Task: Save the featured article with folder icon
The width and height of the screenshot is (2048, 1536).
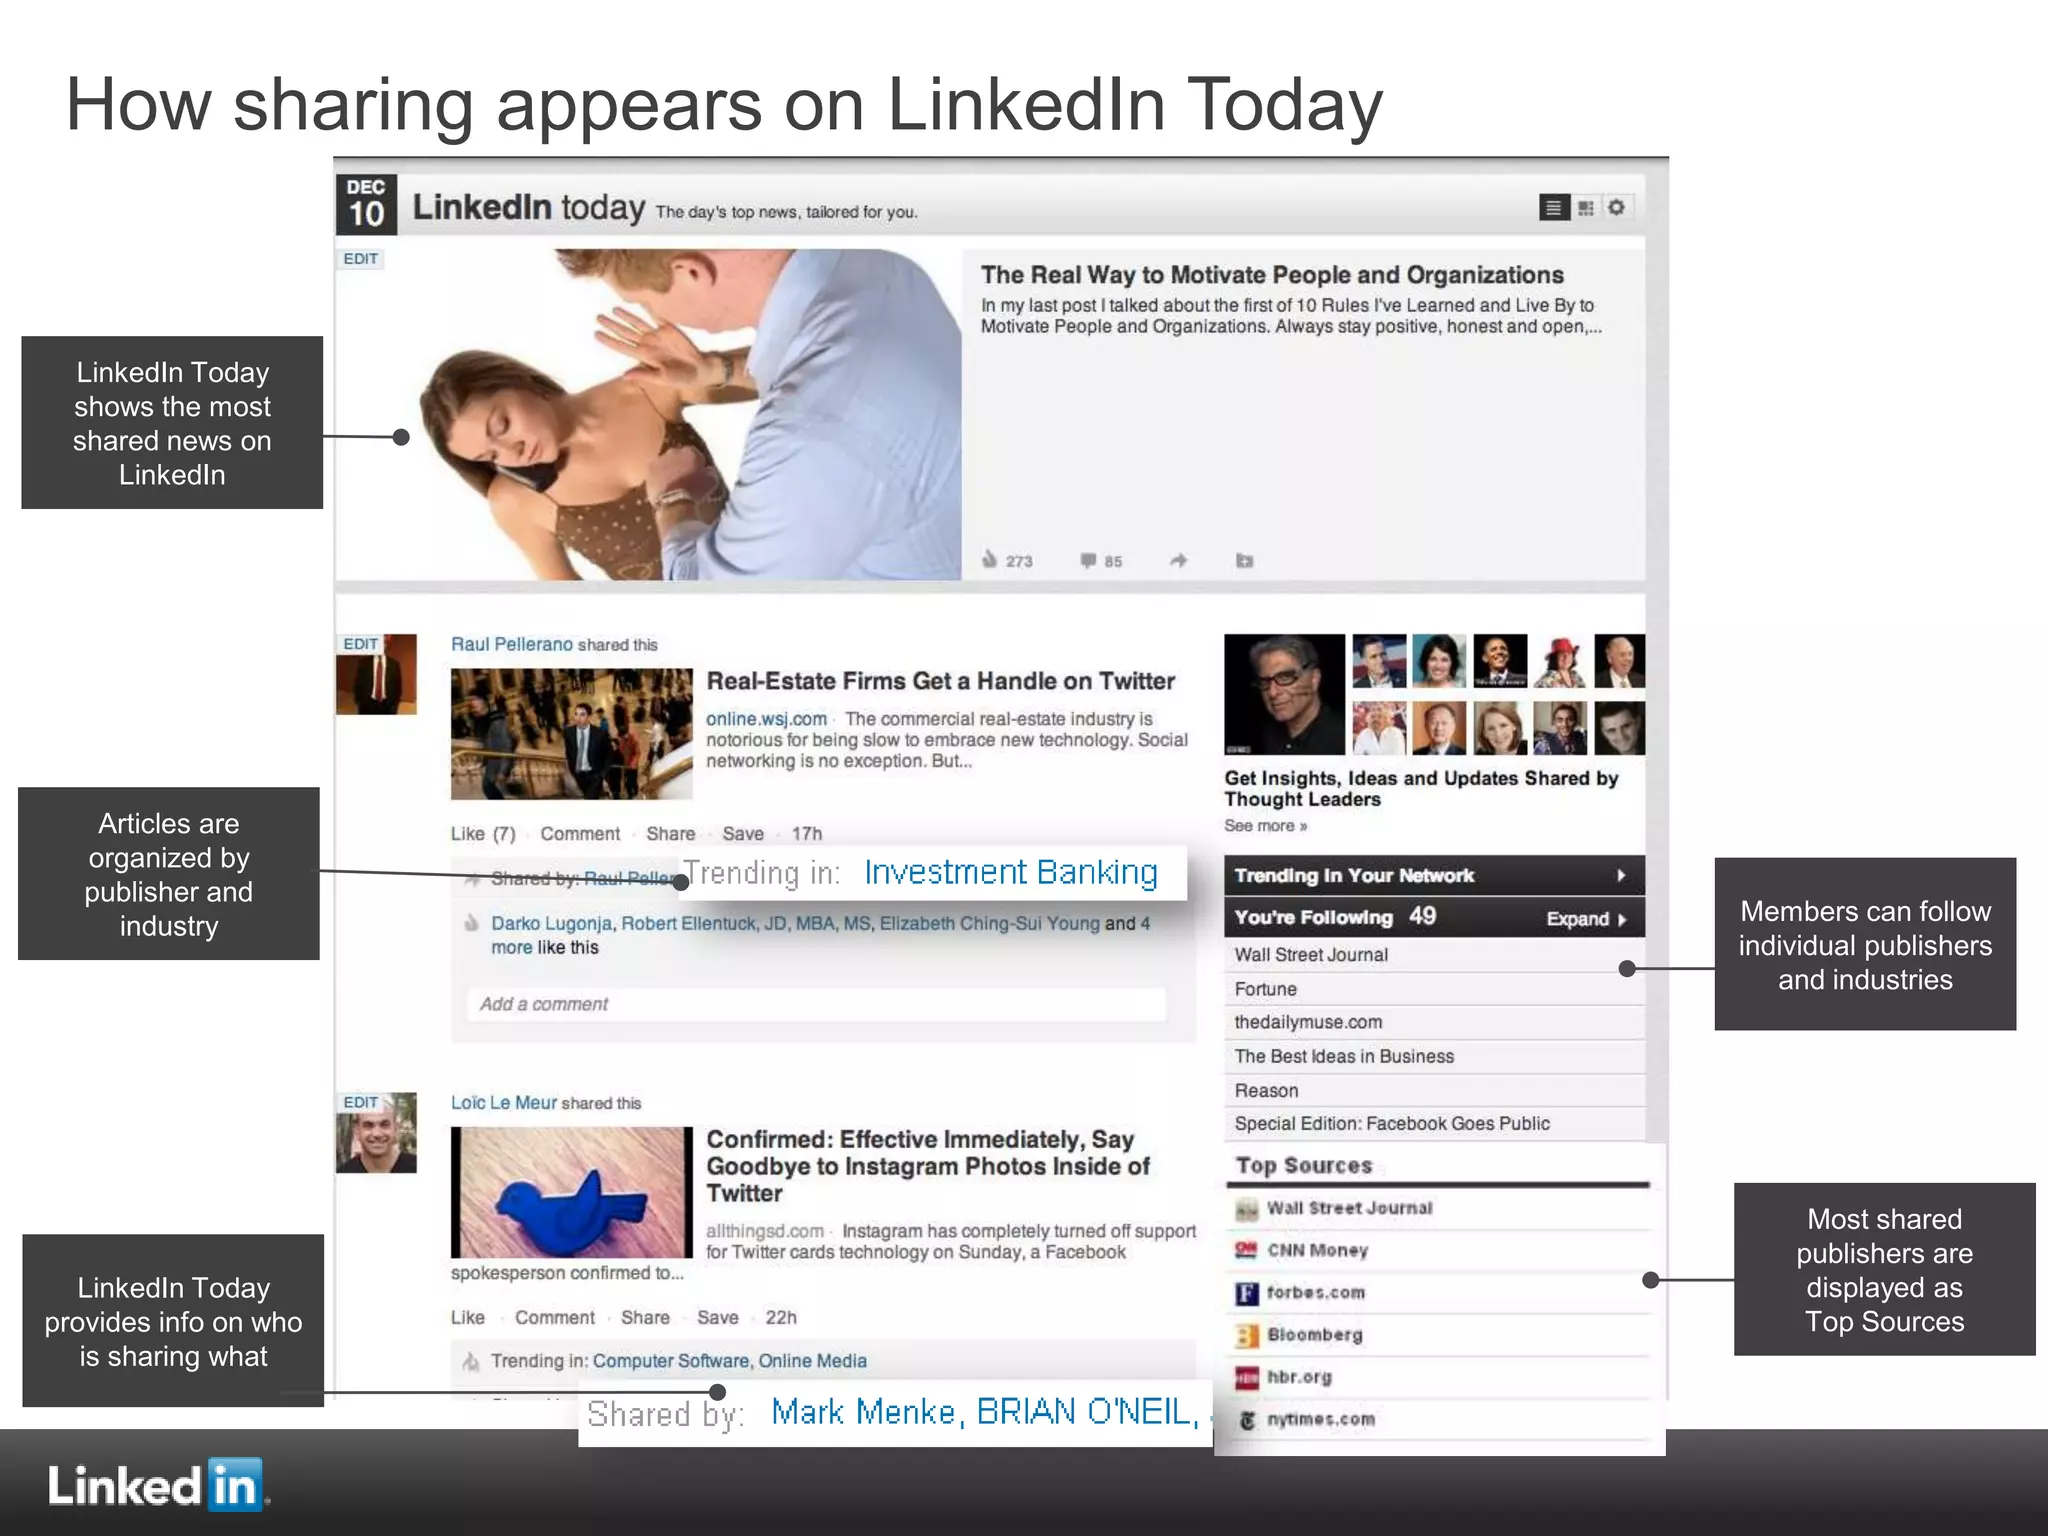Action: (1244, 560)
